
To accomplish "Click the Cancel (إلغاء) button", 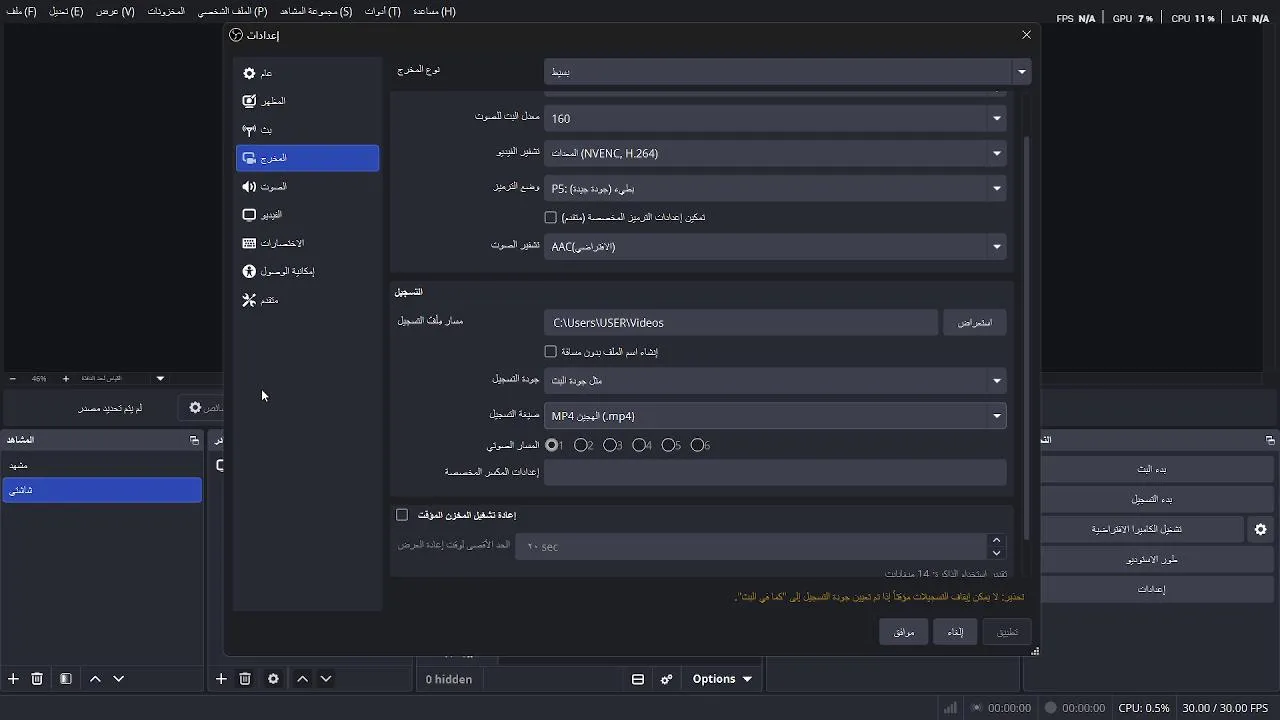I will point(955,632).
